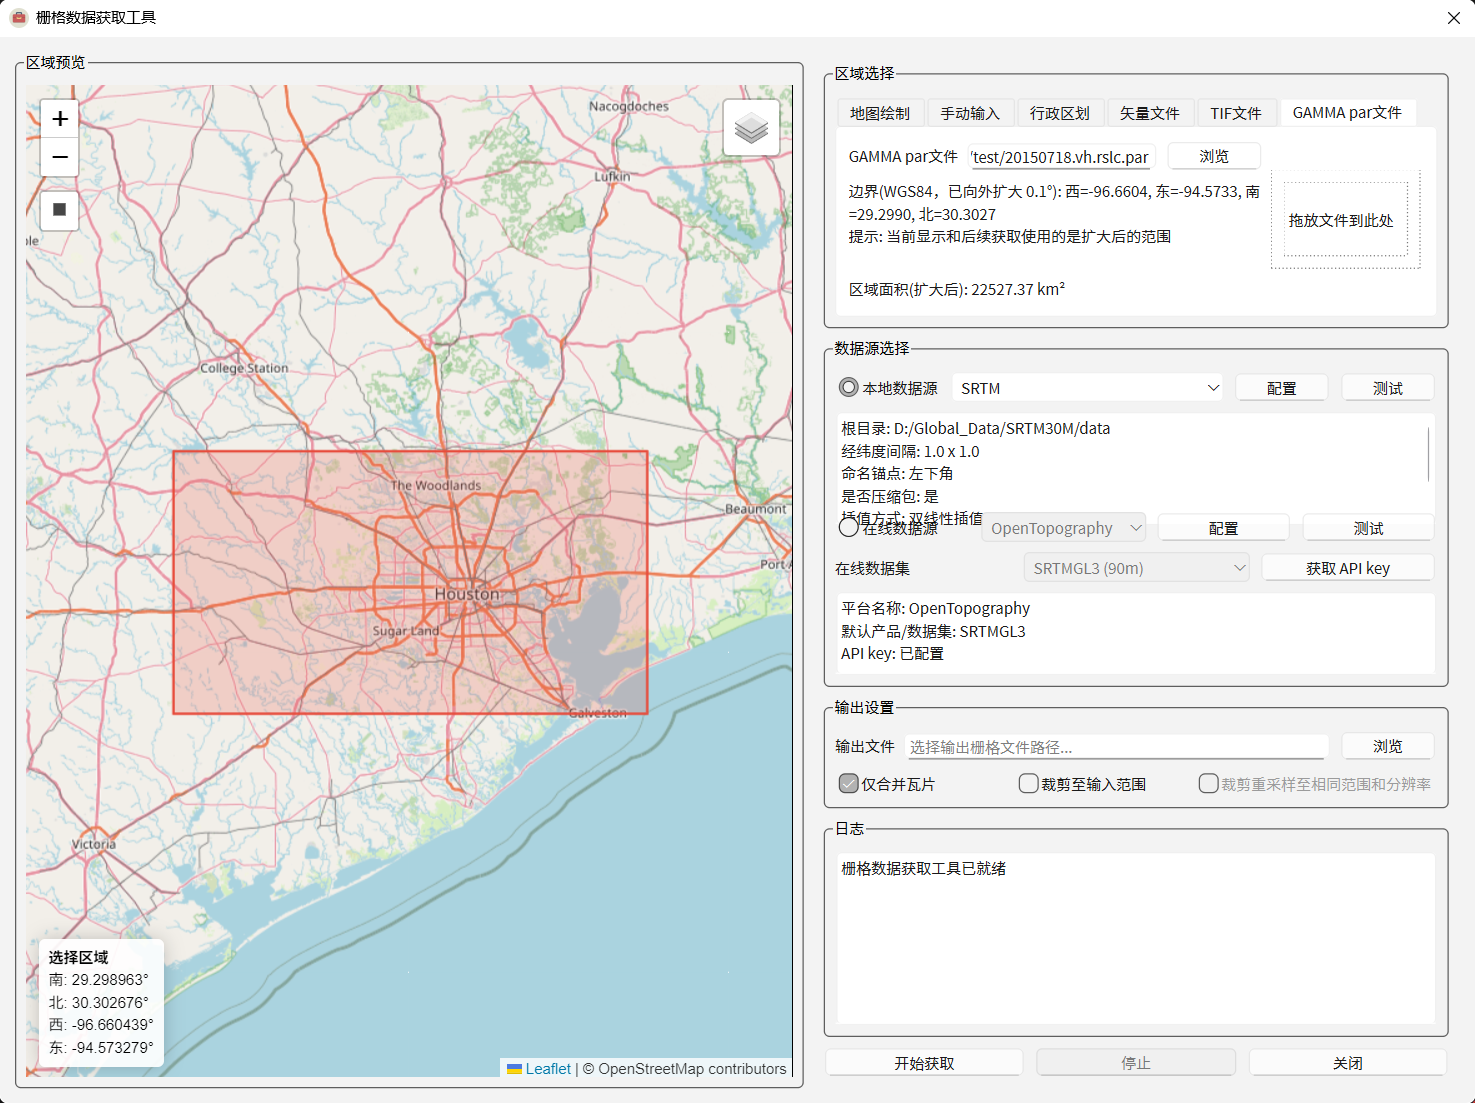
Task: Click the 拖放文件到此处 drop zone
Action: (x=1345, y=220)
